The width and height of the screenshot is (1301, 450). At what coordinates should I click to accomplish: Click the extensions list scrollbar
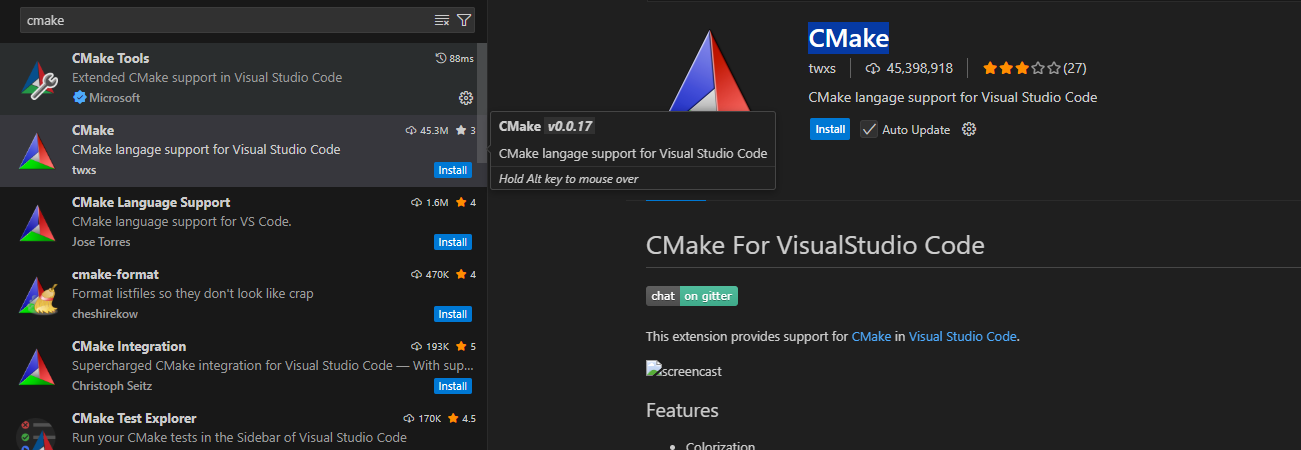[x=482, y=104]
